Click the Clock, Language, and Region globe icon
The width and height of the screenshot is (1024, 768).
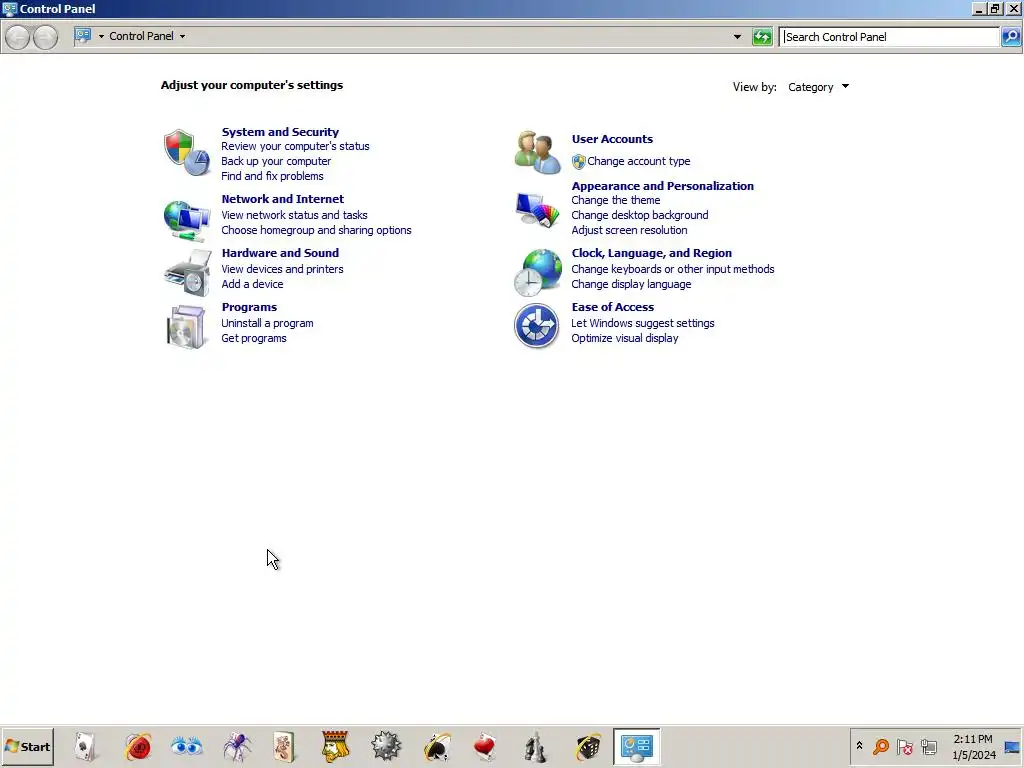pyautogui.click(x=537, y=272)
